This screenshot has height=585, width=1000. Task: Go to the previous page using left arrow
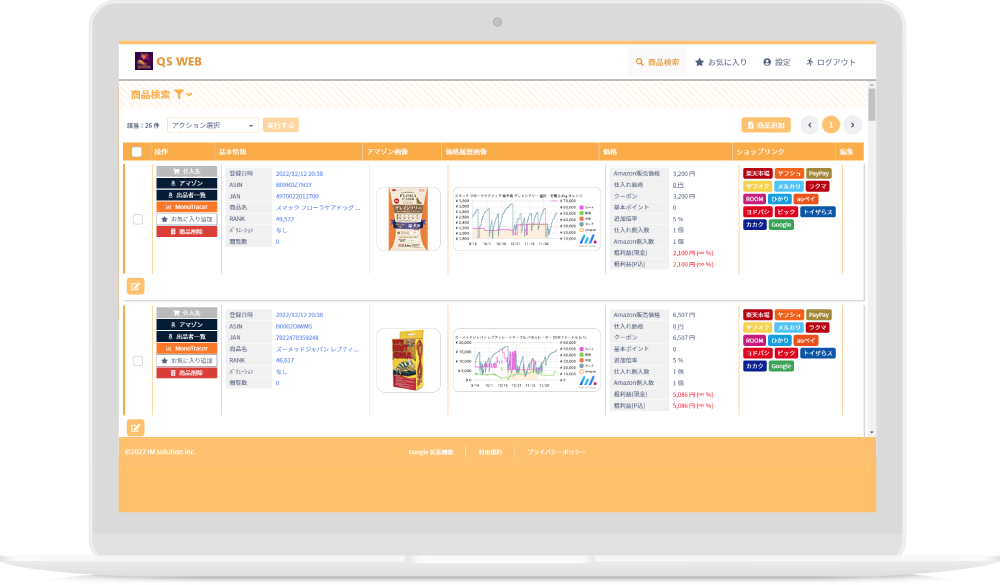click(810, 125)
